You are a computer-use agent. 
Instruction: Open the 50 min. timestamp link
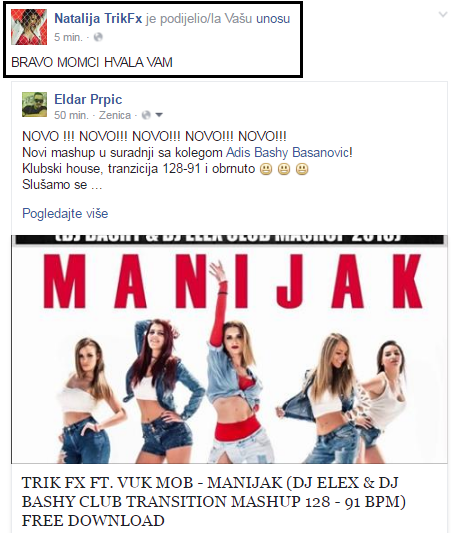[71, 115]
